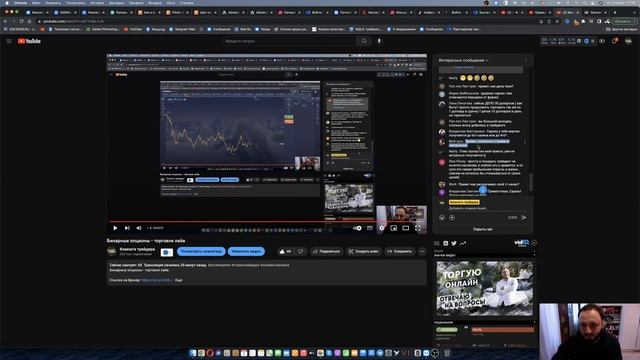Click the Создать клип button
640x360 pixels.
pos(363,251)
